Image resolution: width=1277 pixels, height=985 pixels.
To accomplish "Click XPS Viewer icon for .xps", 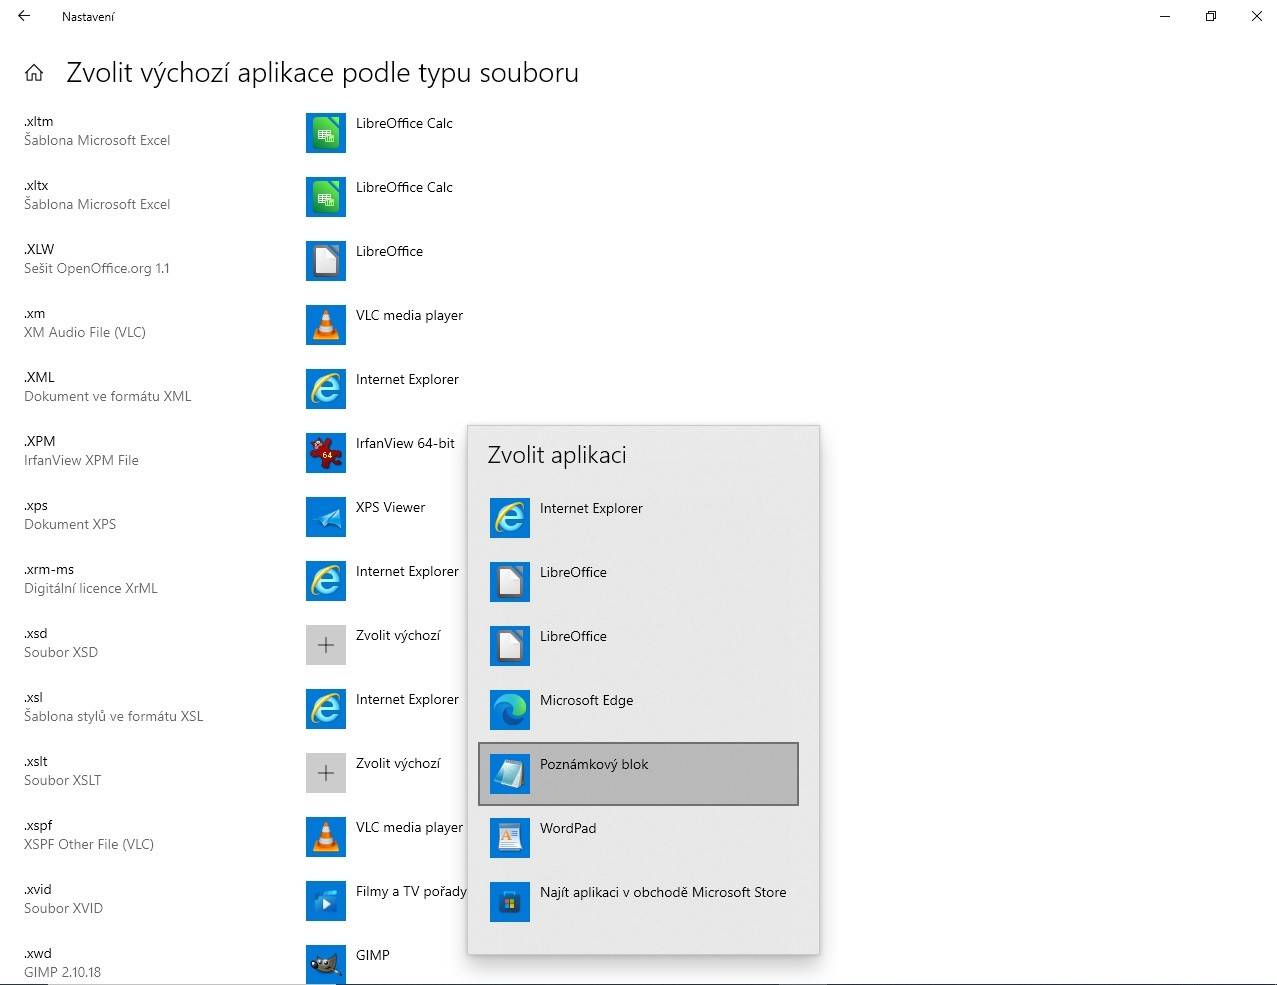I will tap(326, 517).
